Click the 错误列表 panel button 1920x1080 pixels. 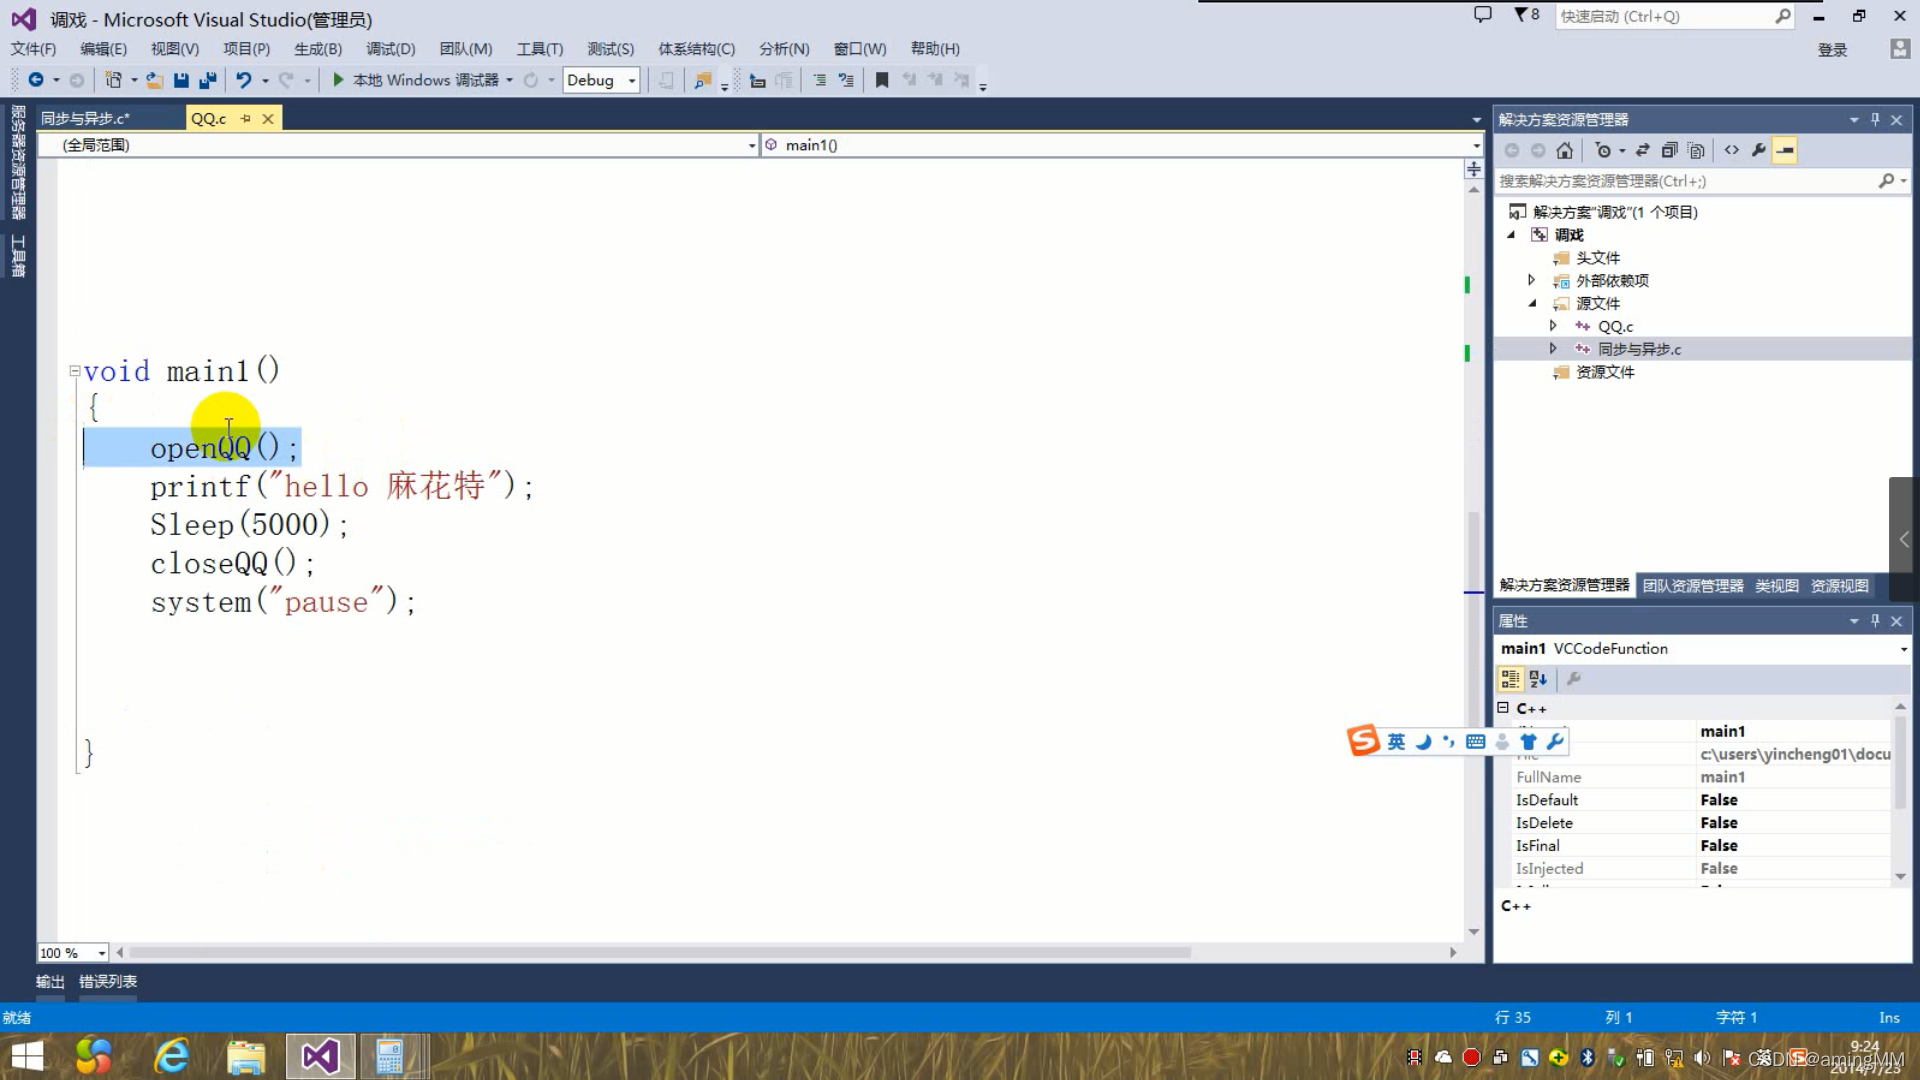click(108, 981)
